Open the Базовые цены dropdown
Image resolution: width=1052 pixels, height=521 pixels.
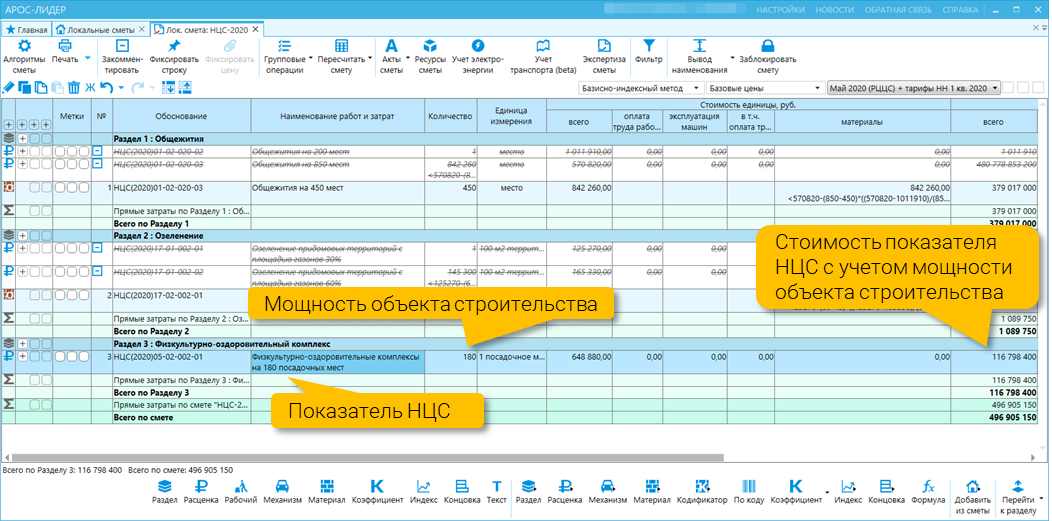[766, 88]
